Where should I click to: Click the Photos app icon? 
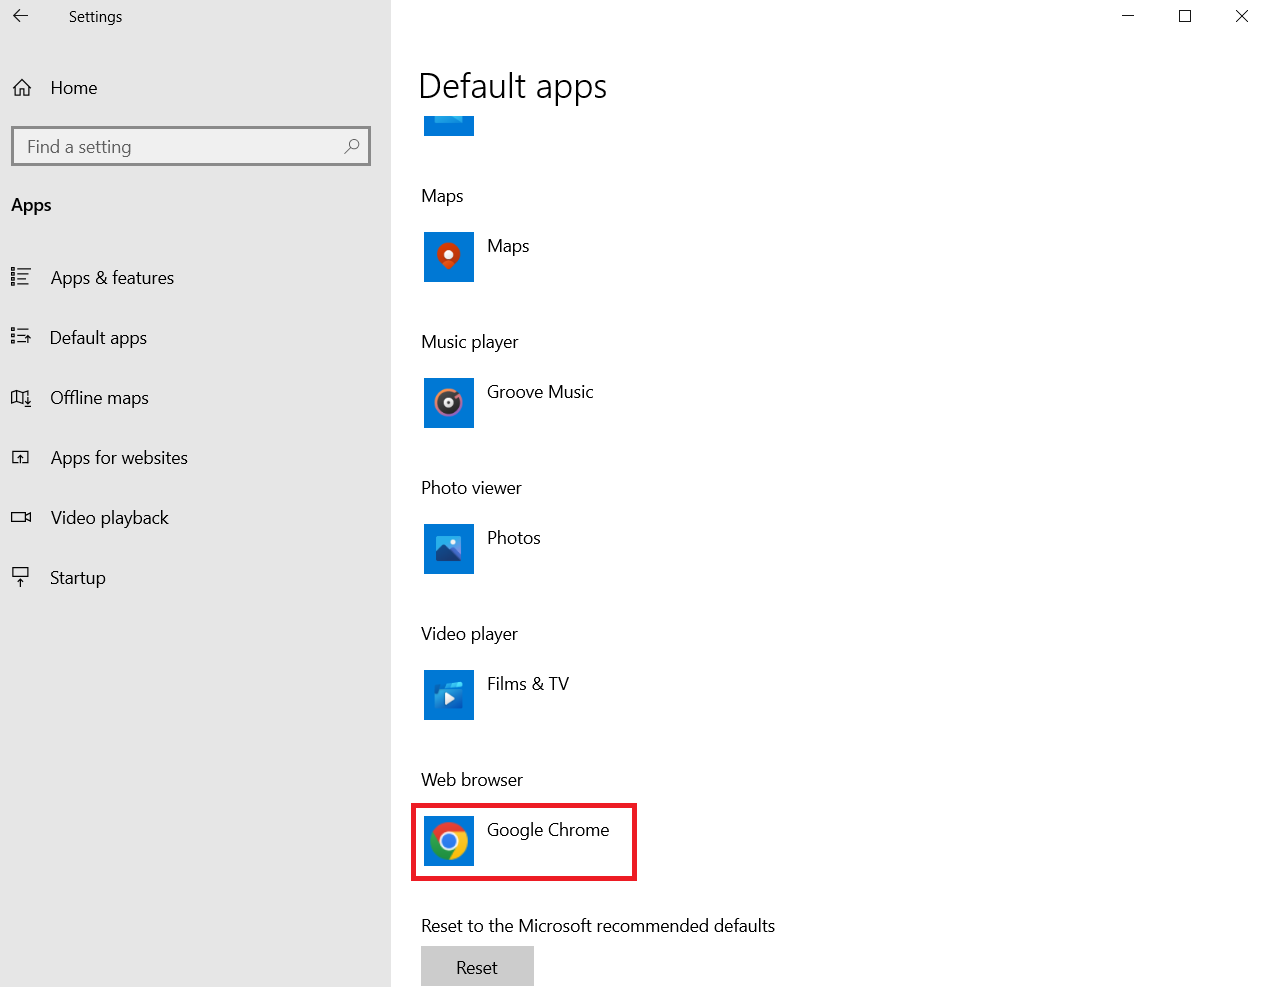coord(449,549)
